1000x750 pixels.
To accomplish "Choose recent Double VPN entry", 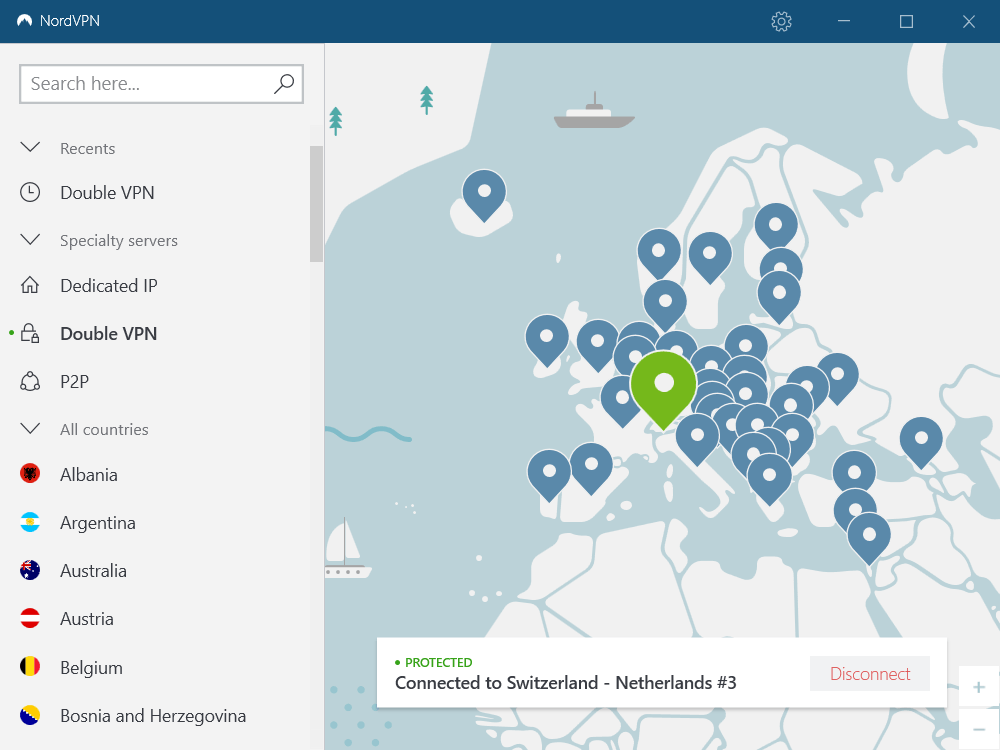I will (107, 193).
